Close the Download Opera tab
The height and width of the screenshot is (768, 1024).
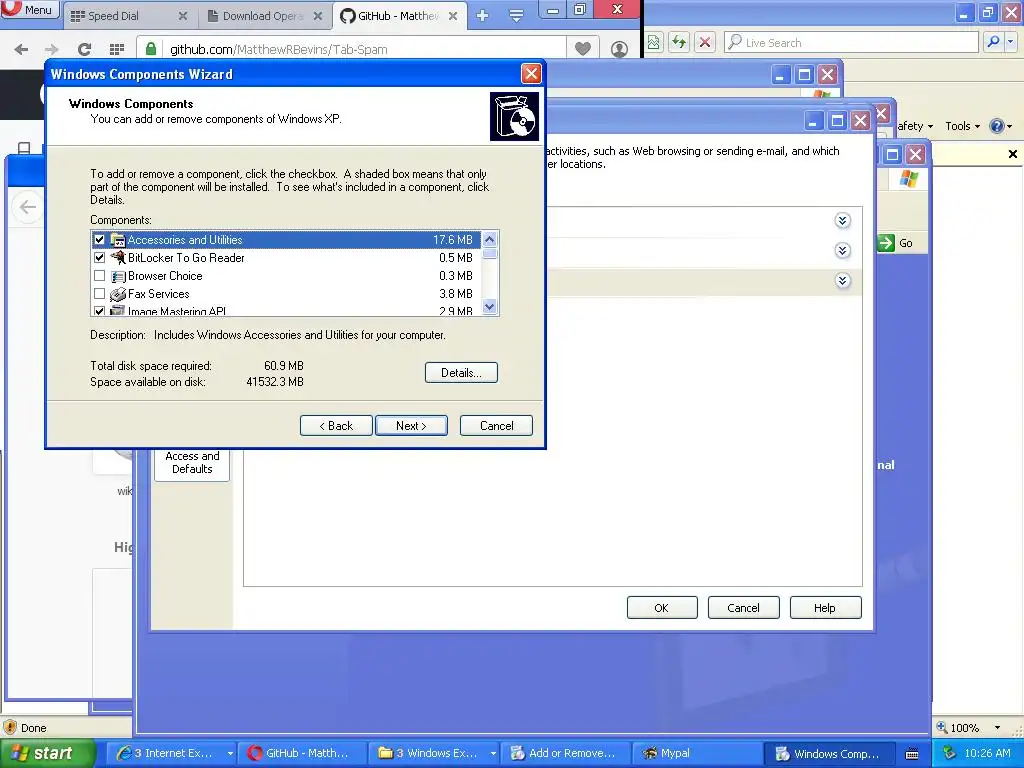tap(317, 16)
